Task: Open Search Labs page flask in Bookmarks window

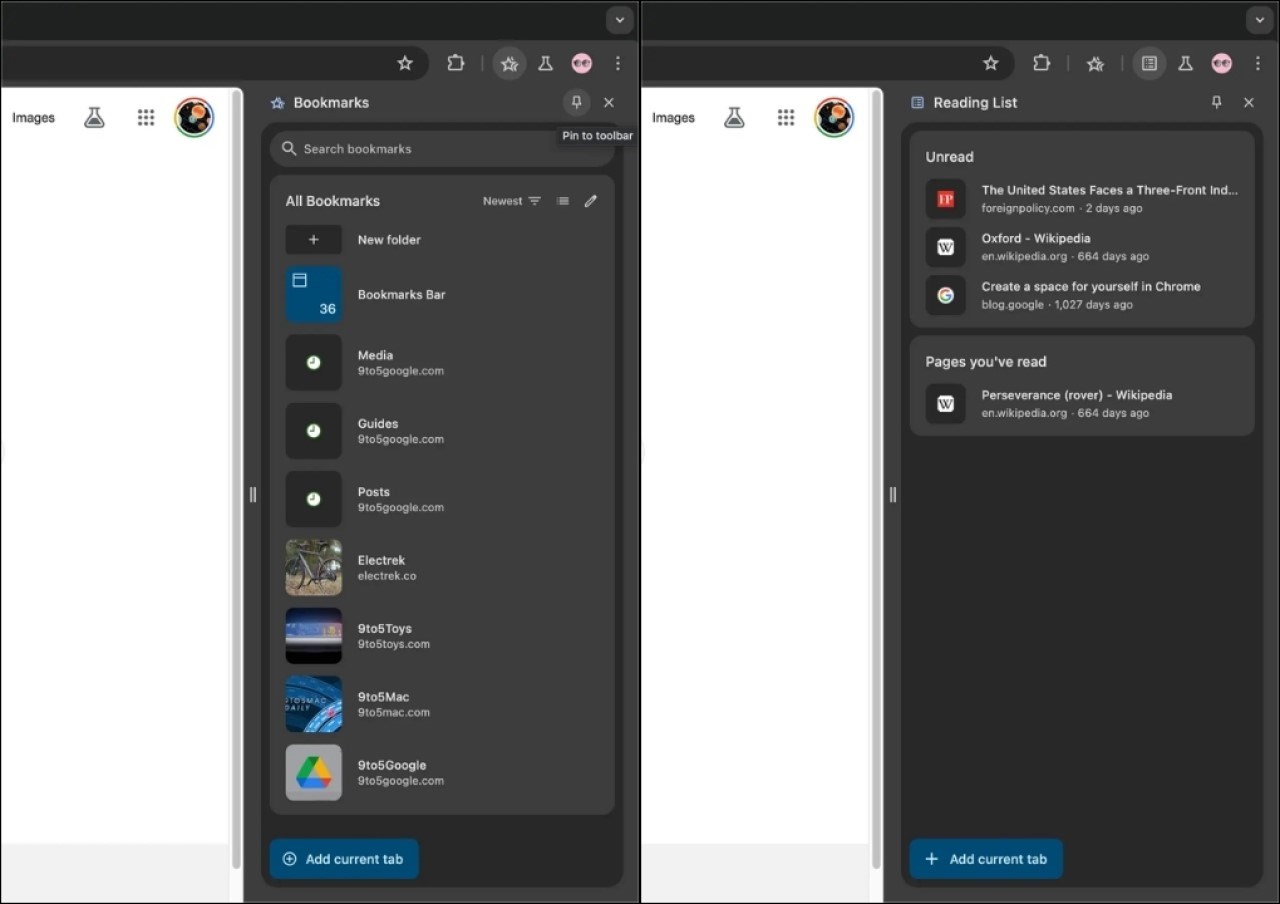Action: [94, 117]
